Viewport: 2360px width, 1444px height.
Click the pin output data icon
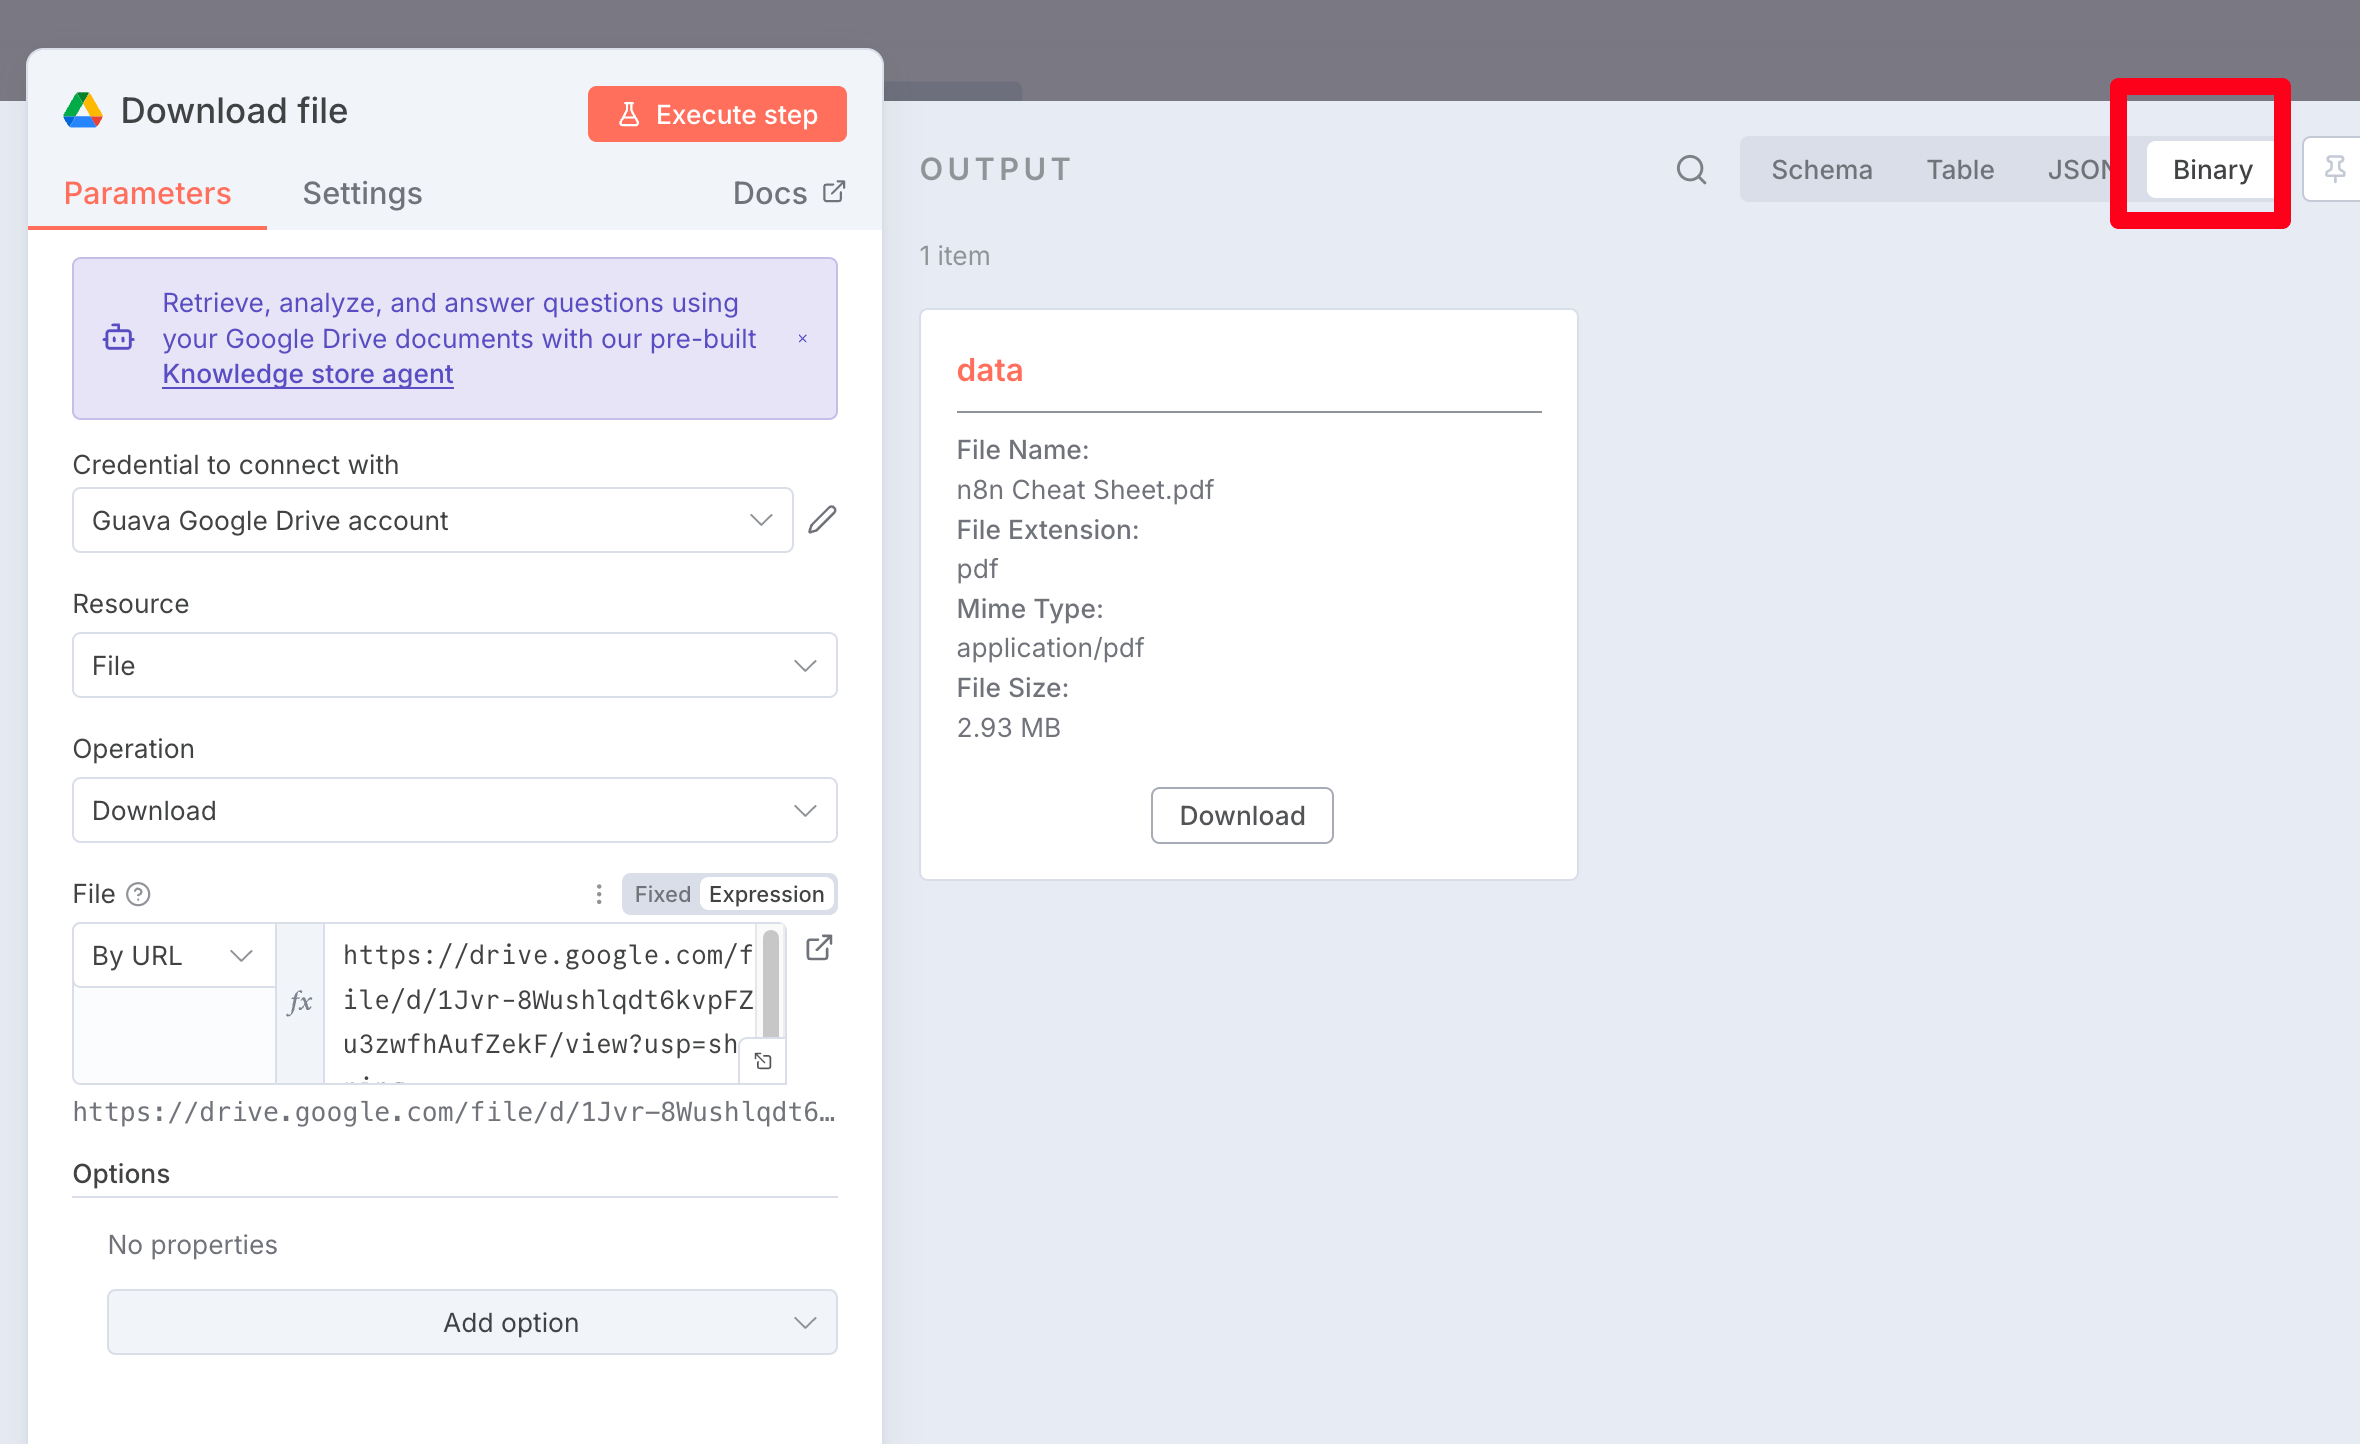[2334, 170]
